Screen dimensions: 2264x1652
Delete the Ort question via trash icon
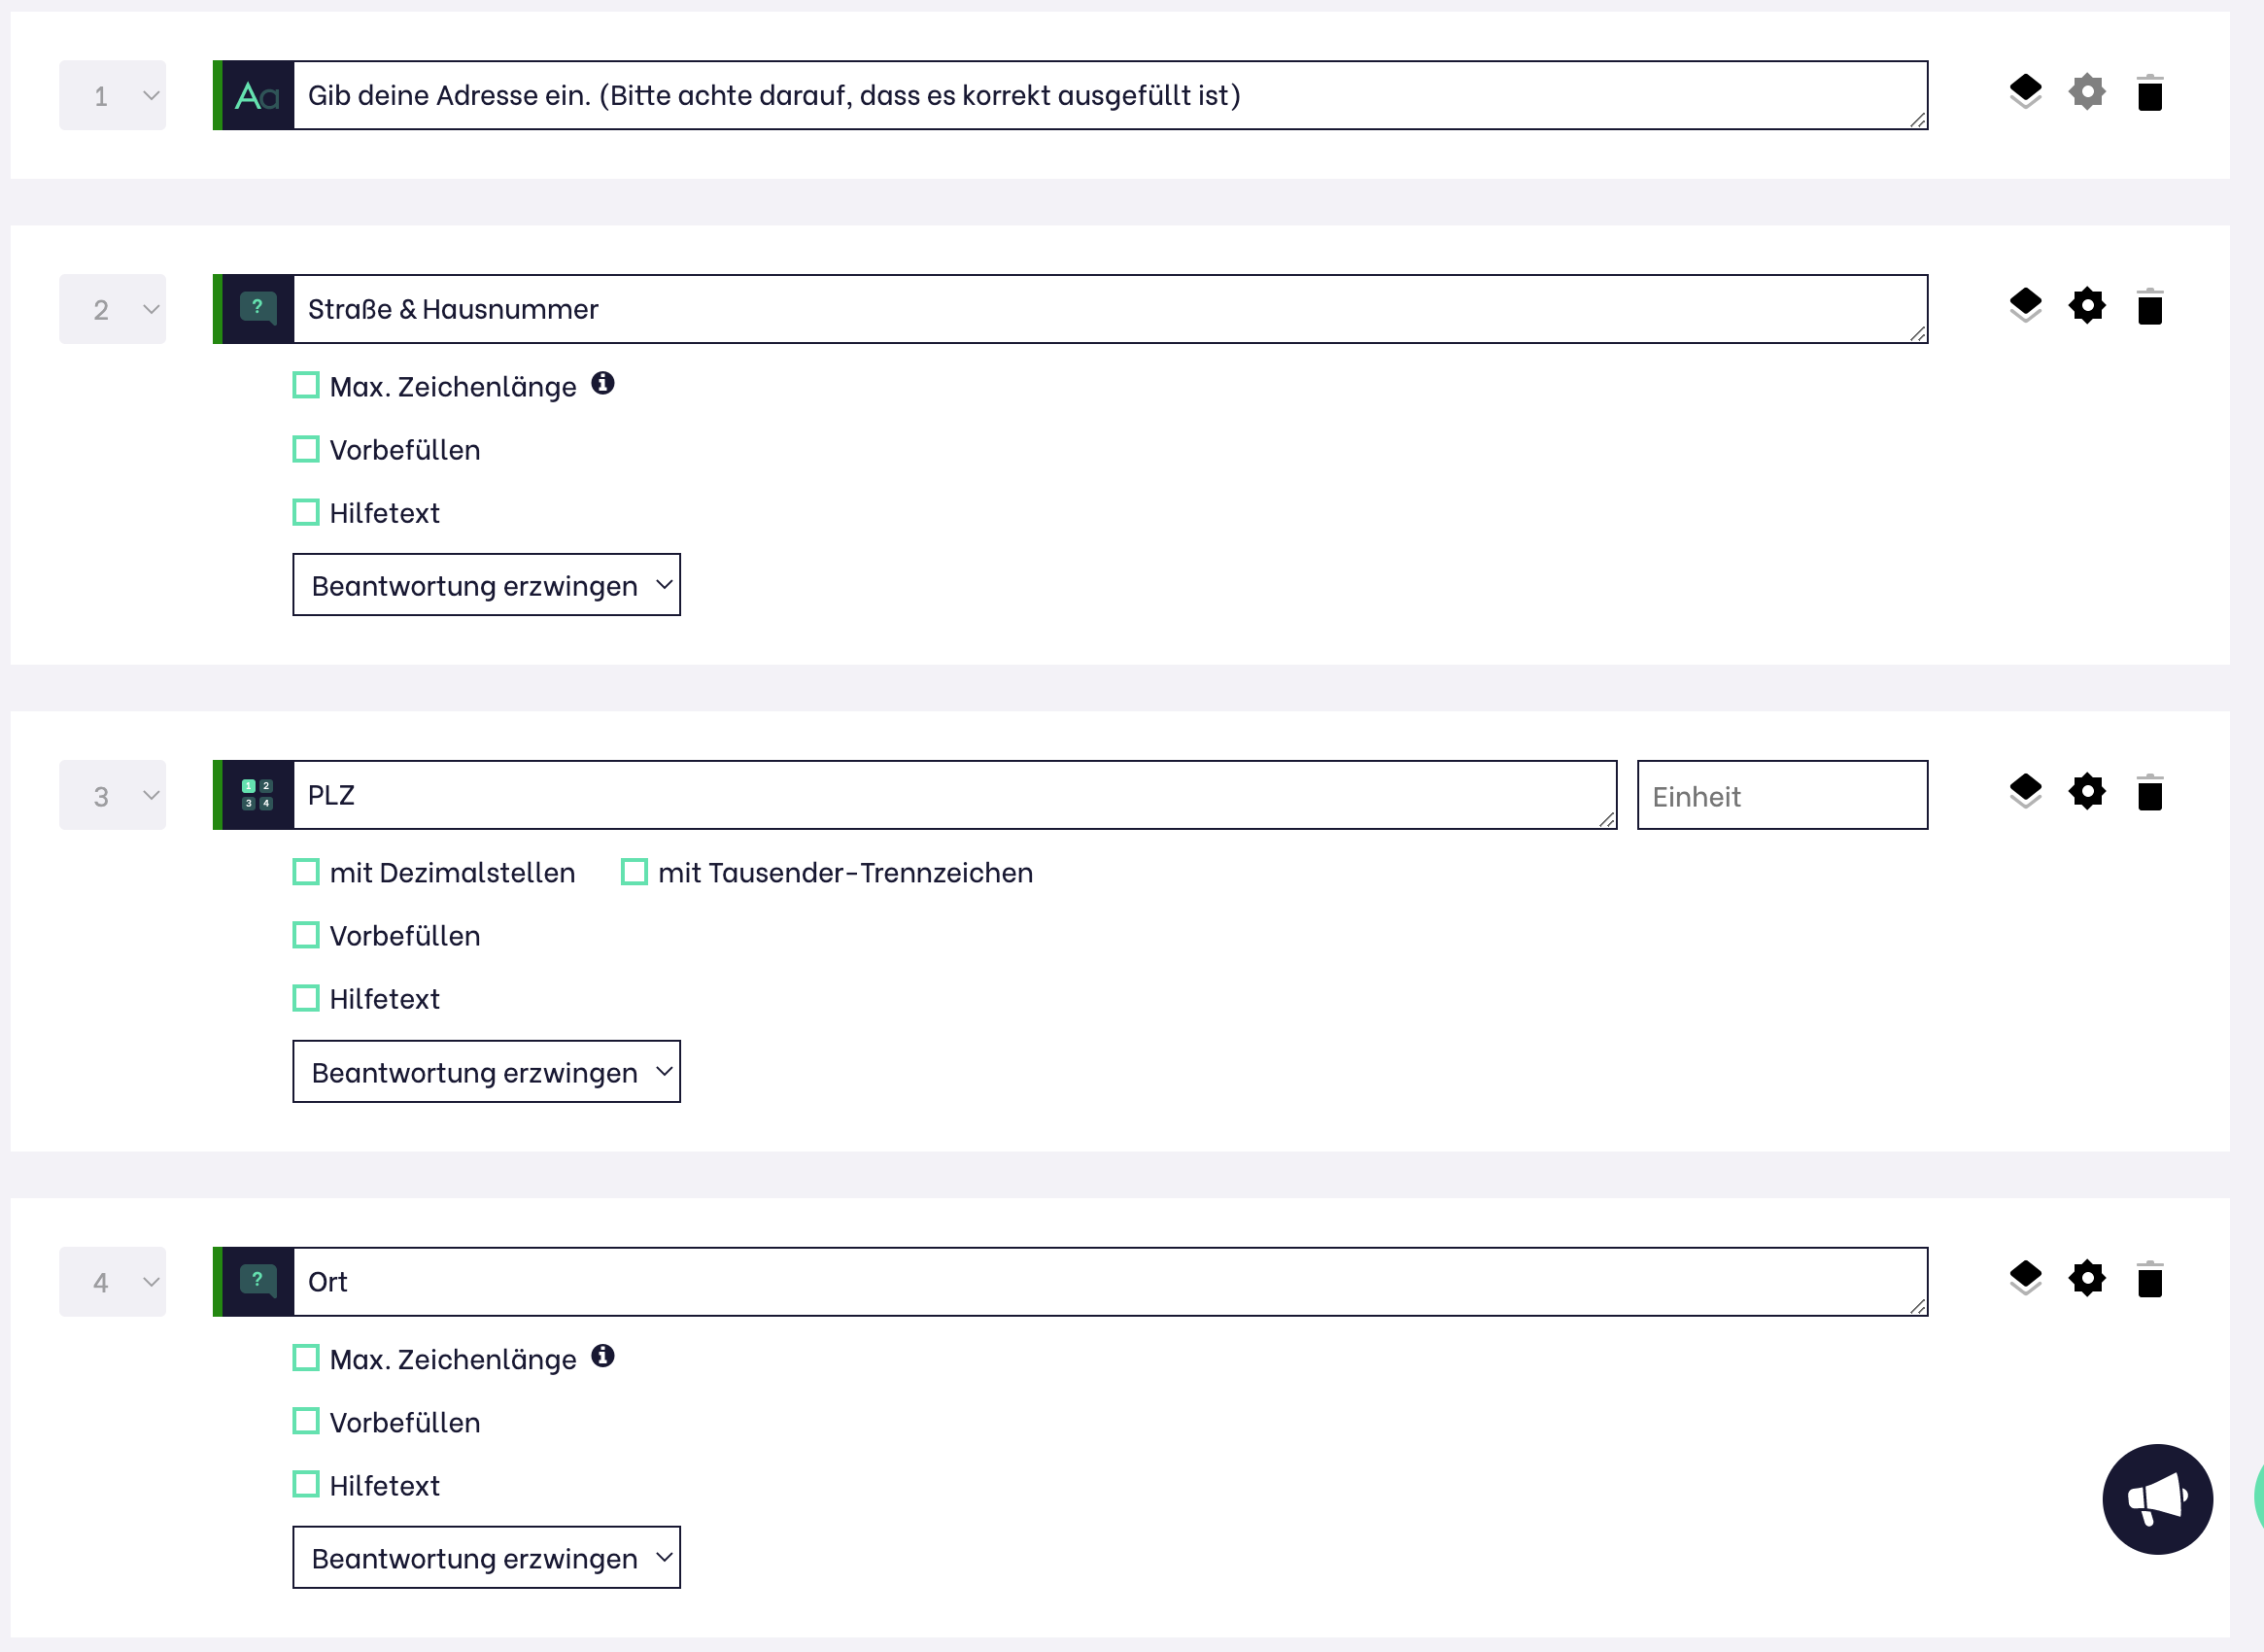click(2149, 1280)
